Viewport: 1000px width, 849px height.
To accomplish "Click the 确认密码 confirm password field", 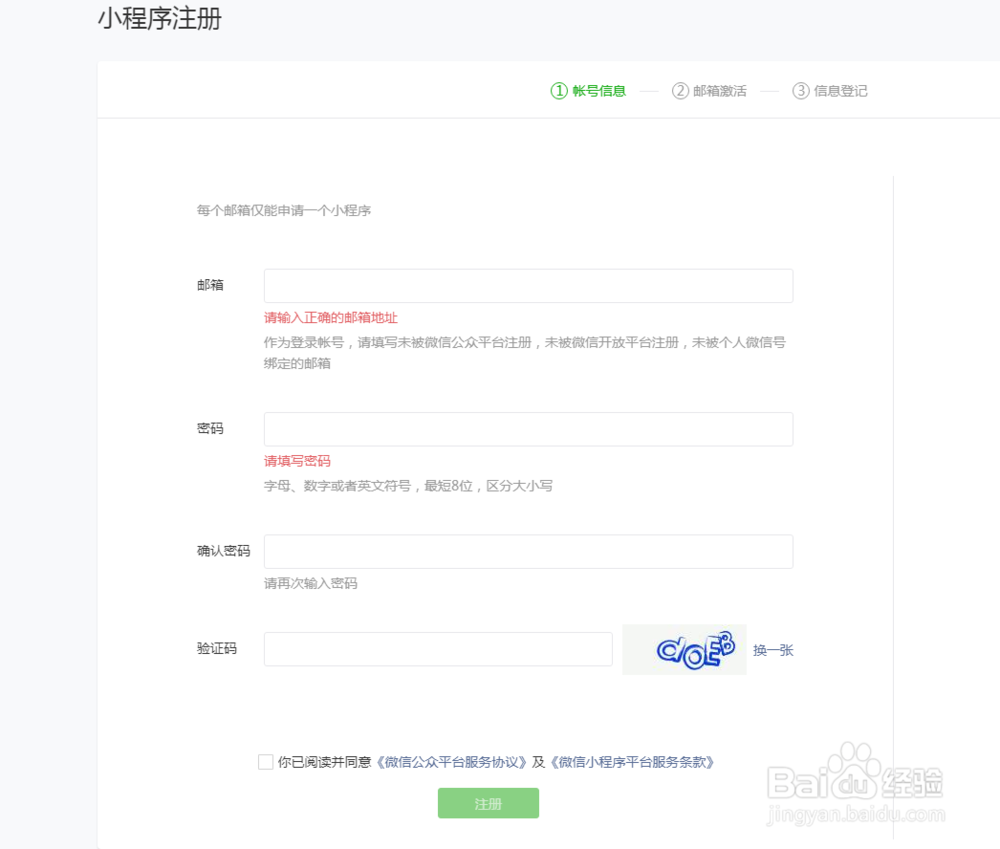I will 528,552.
